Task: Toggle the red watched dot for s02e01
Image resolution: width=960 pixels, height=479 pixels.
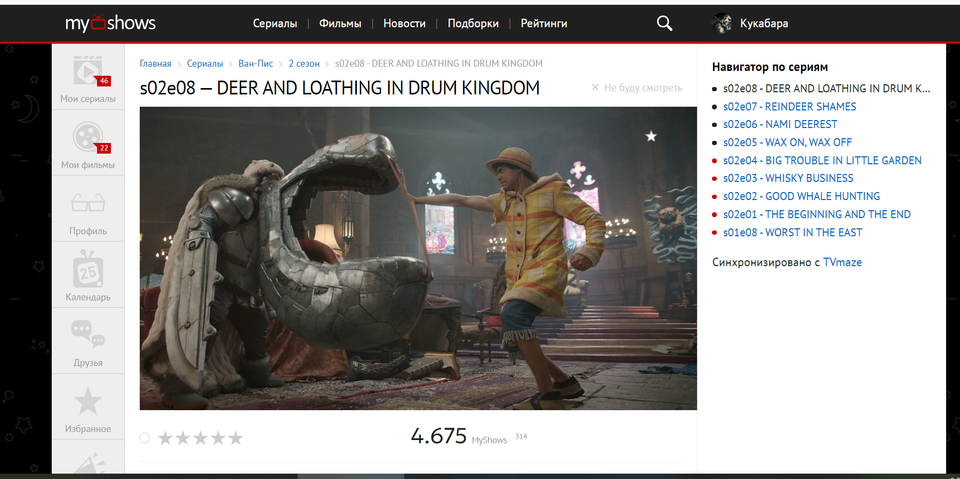Action: click(x=714, y=214)
